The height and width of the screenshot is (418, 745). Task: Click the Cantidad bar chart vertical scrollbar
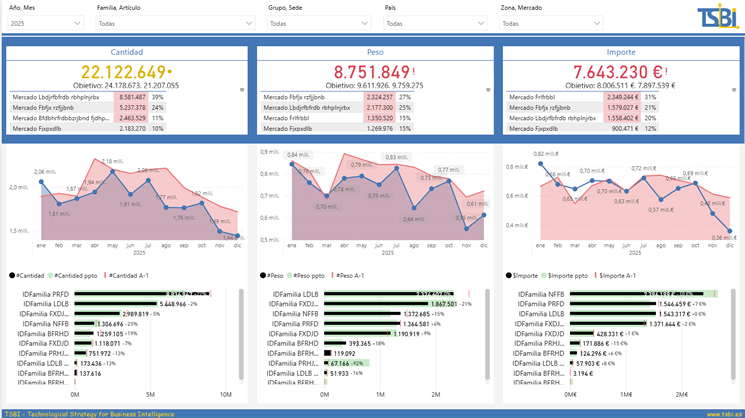(x=241, y=334)
